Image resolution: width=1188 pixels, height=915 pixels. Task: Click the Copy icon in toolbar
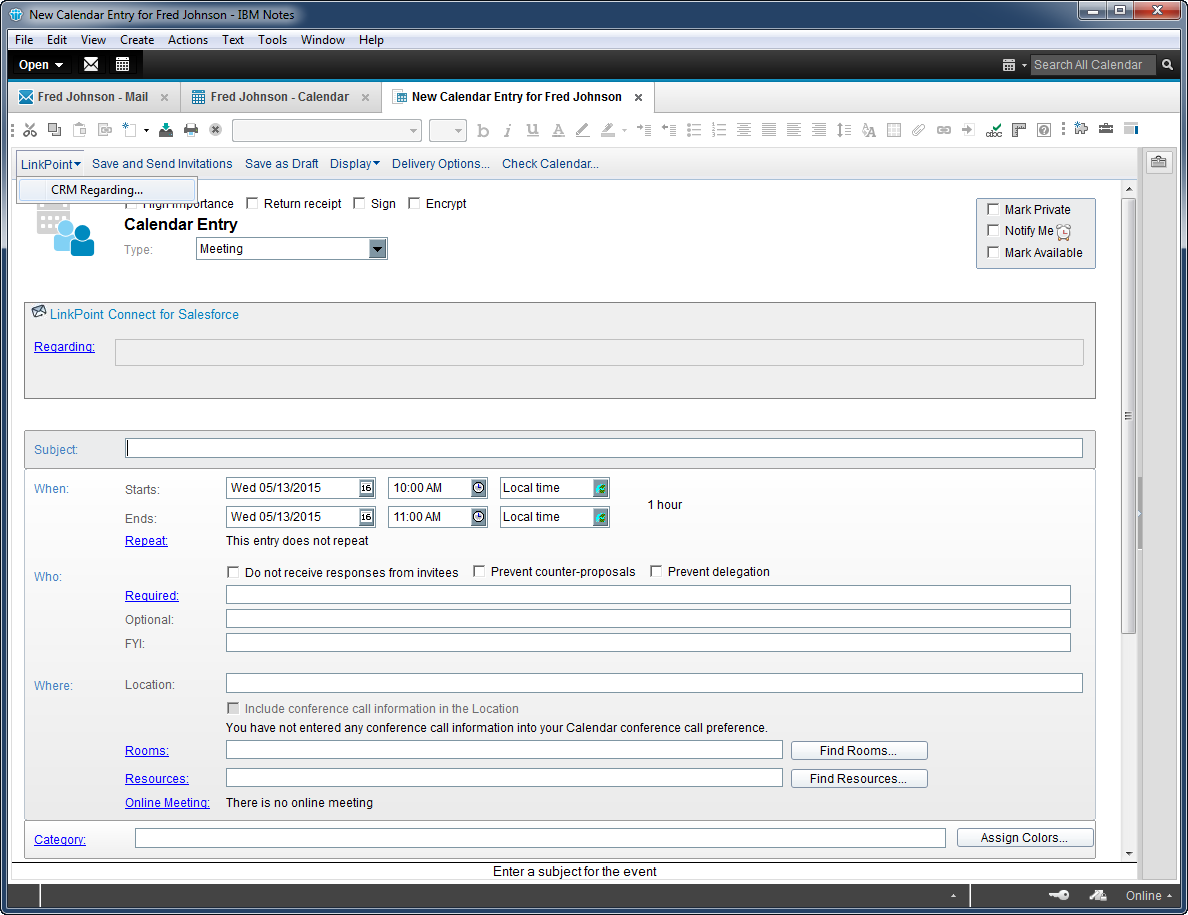point(55,130)
